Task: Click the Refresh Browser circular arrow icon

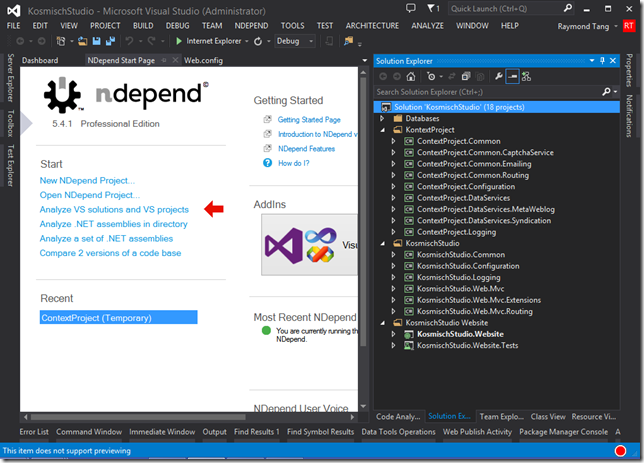Action: tap(258, 41)
